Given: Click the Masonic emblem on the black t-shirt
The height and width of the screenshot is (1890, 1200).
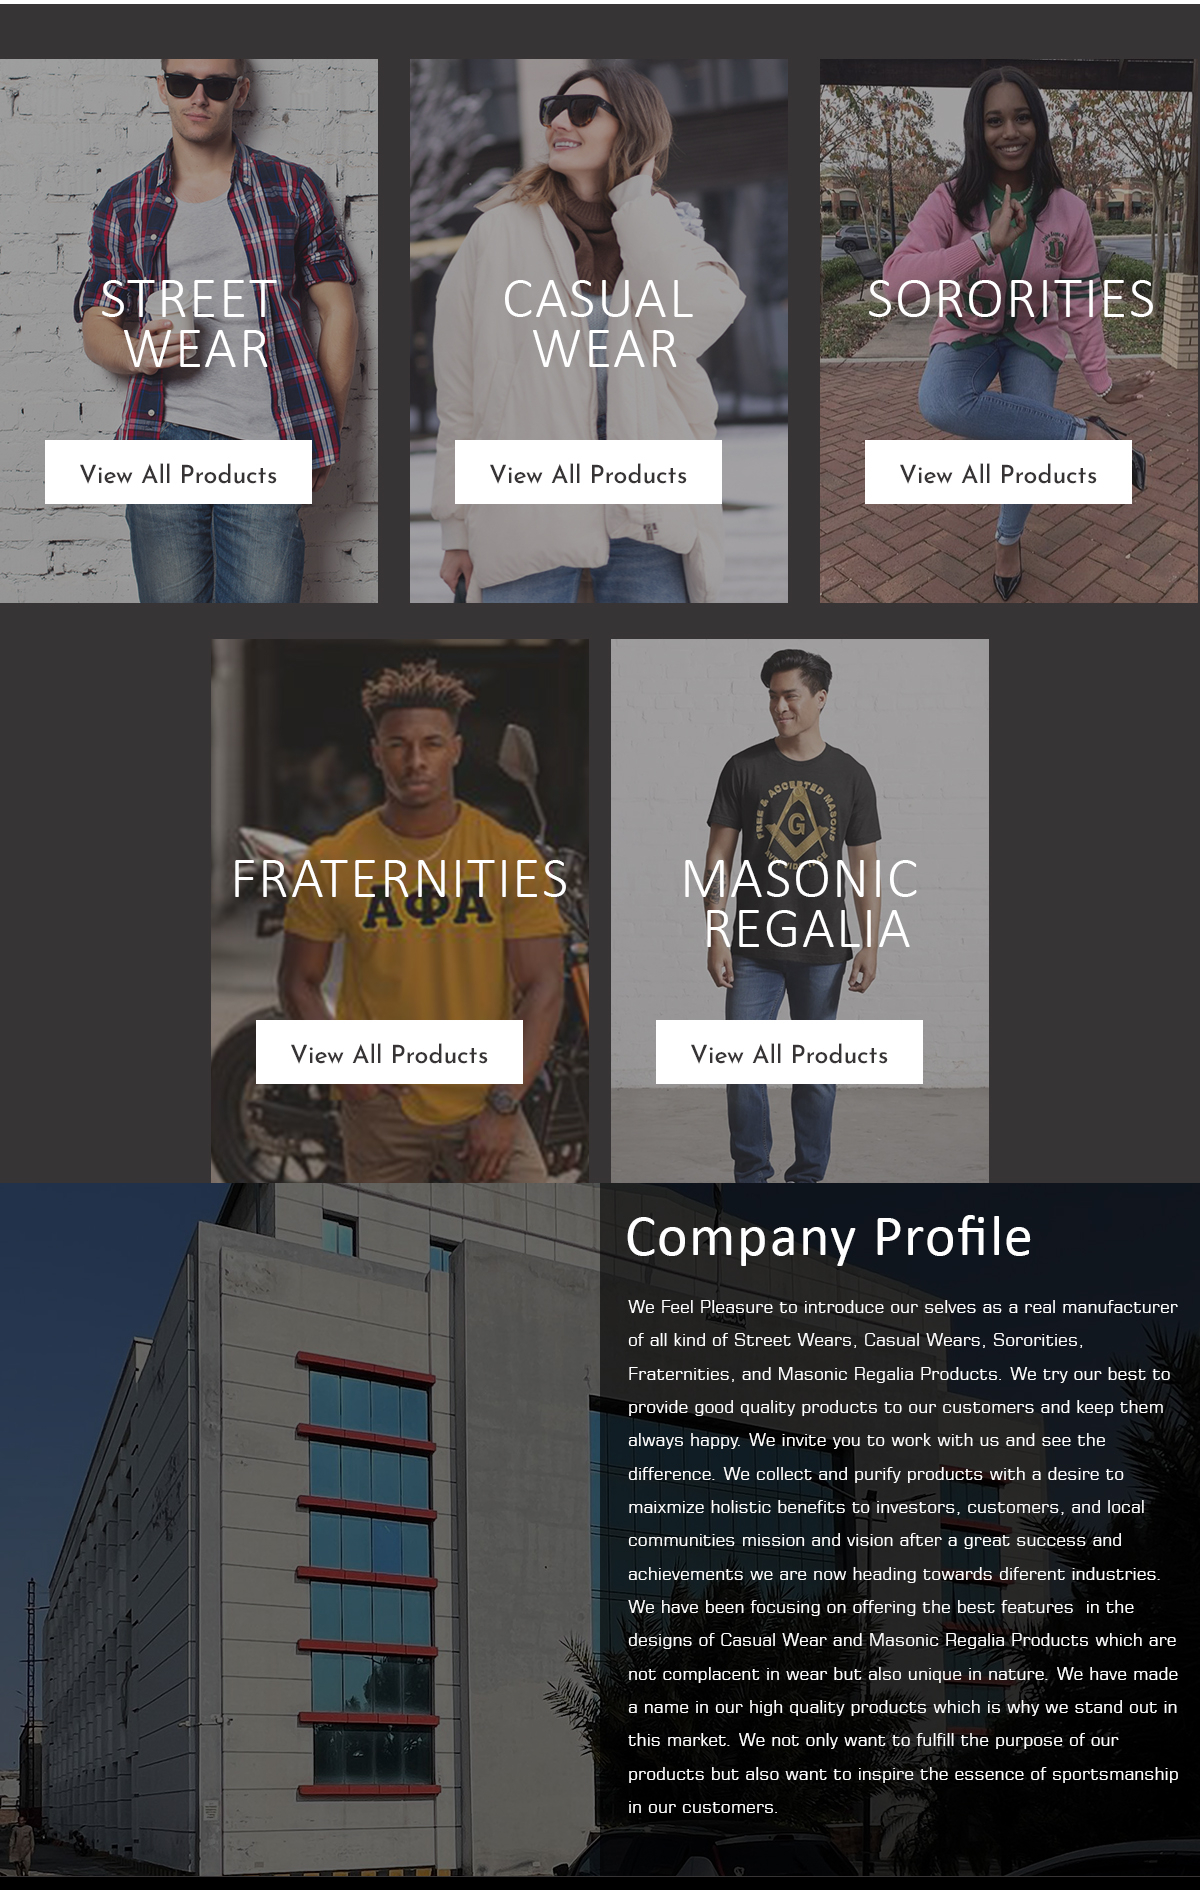Looking at the screenshot, I should (796, 822).
